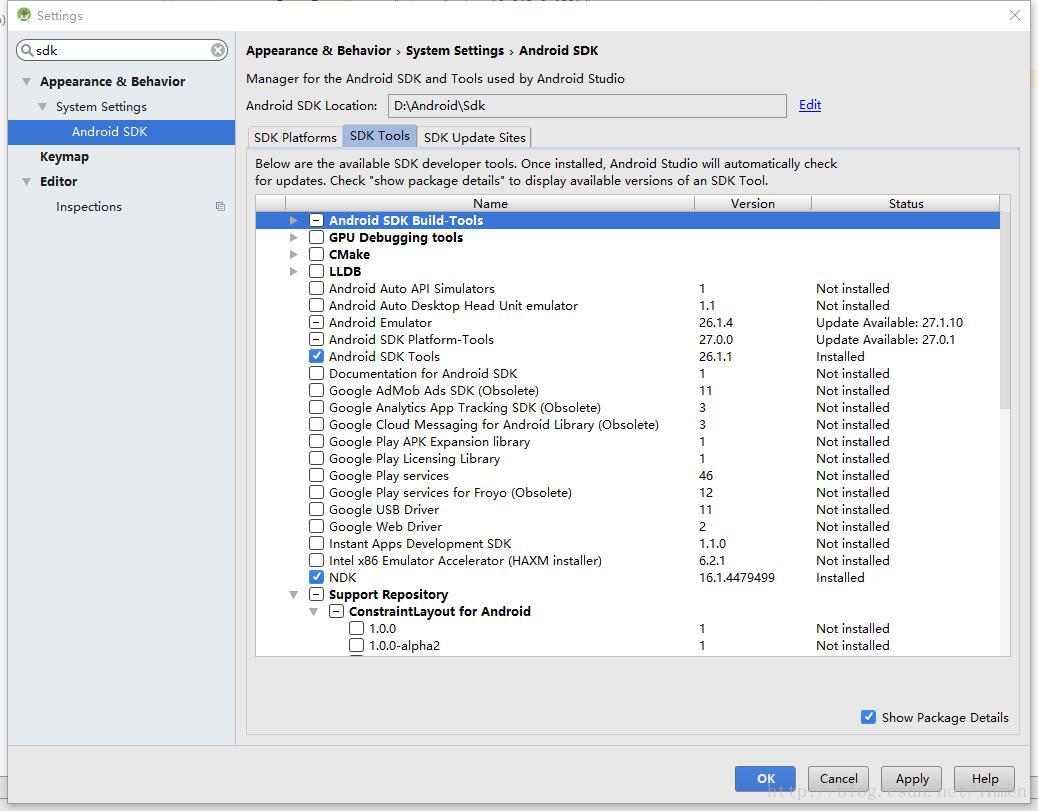
Task: Click 'Update Available: 27.1.10' status
Action: [x=889, y=322]
